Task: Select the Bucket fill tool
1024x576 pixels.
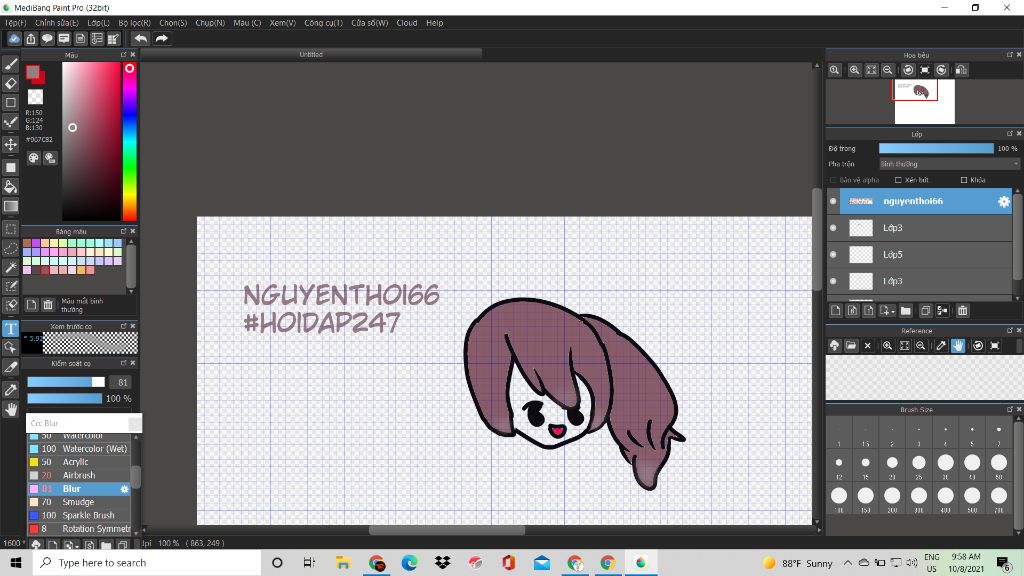Action: point(10,187)
